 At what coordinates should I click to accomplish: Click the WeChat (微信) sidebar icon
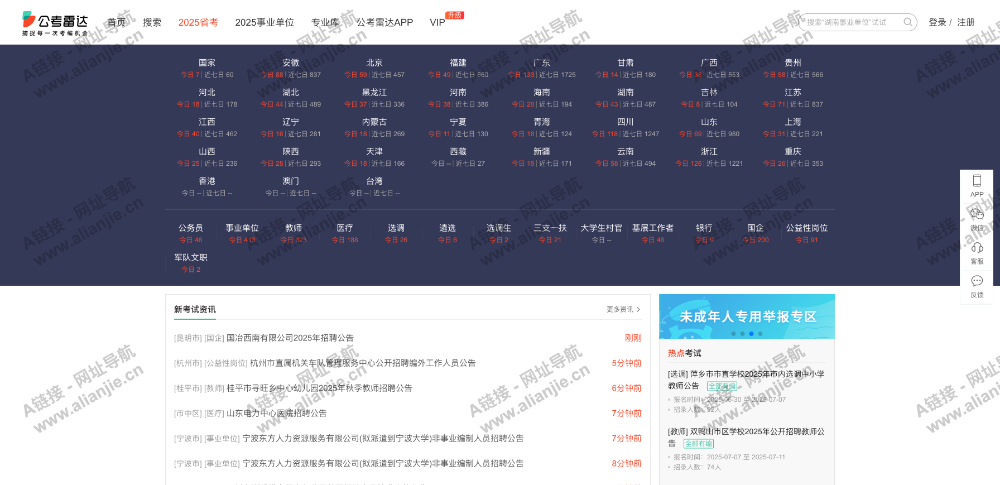[977, 214]
